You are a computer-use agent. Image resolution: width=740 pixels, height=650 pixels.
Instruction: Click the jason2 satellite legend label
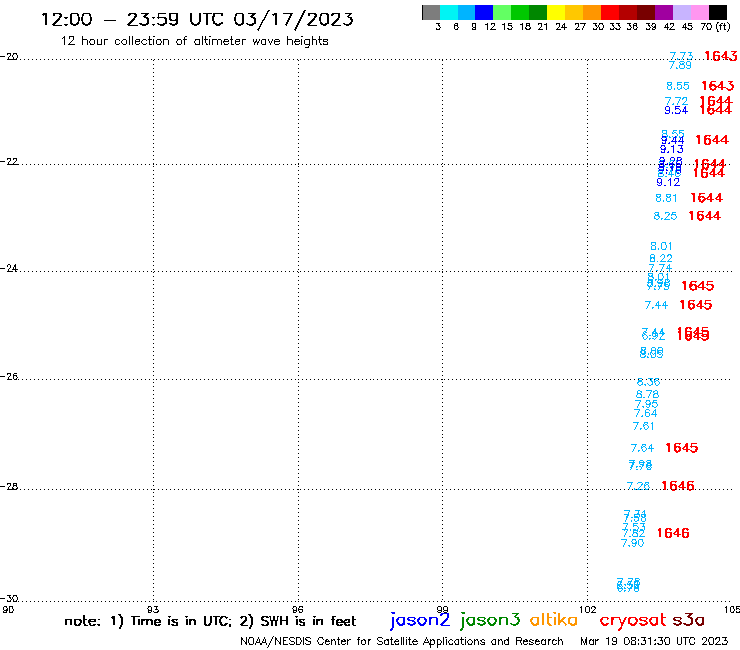click(420, 620)
